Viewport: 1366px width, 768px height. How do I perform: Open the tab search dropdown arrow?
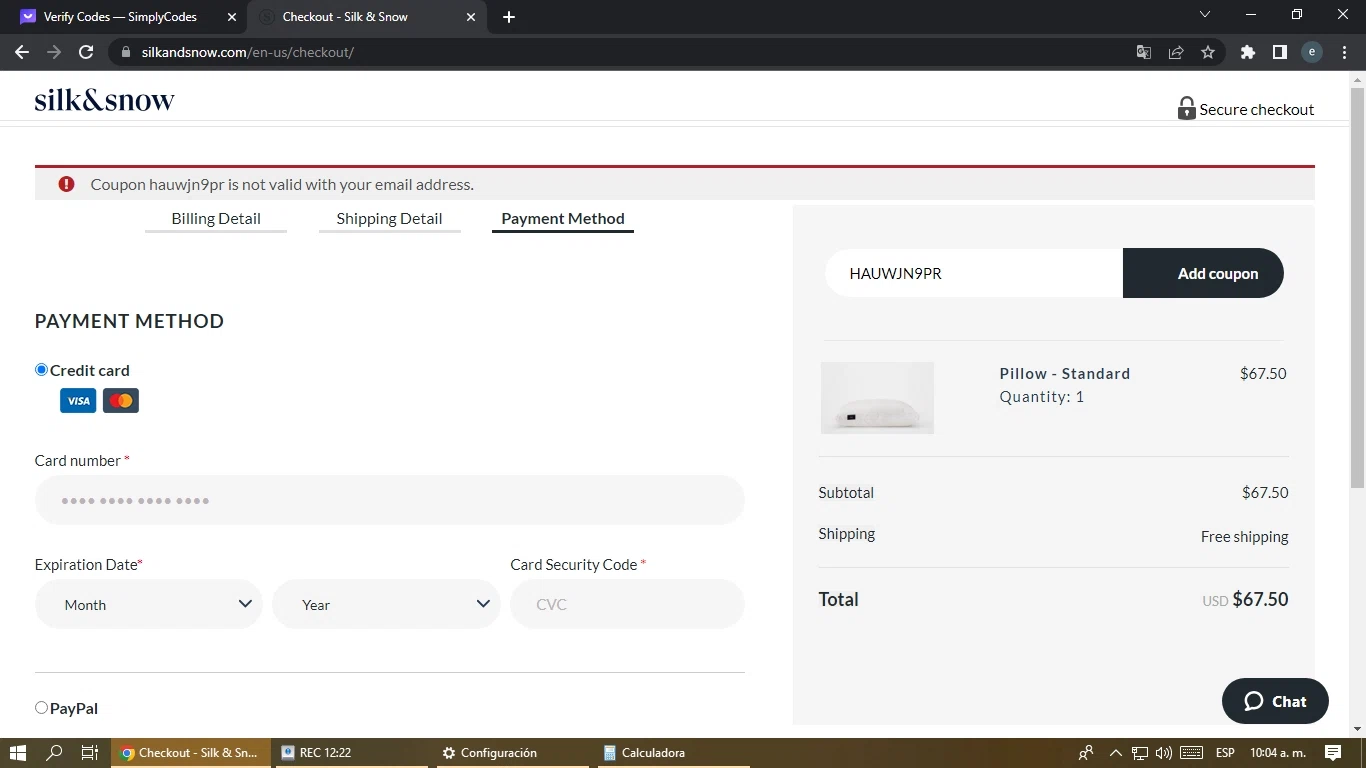coord(1205,15)
